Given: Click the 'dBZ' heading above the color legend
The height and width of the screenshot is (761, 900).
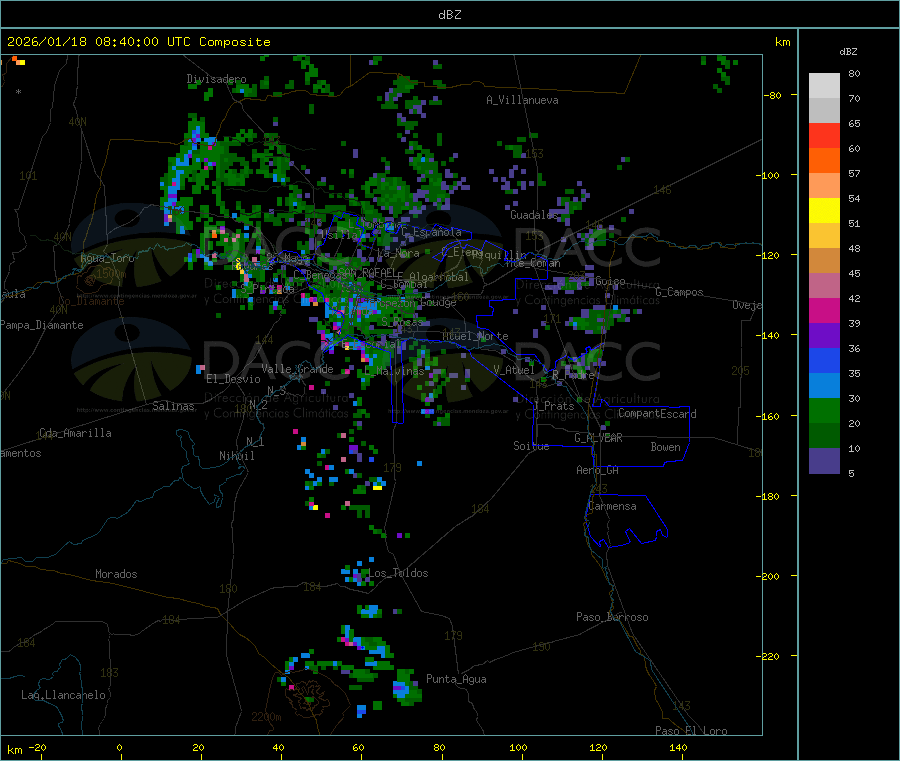Looking at the screenshot, I should coord(848,52).
